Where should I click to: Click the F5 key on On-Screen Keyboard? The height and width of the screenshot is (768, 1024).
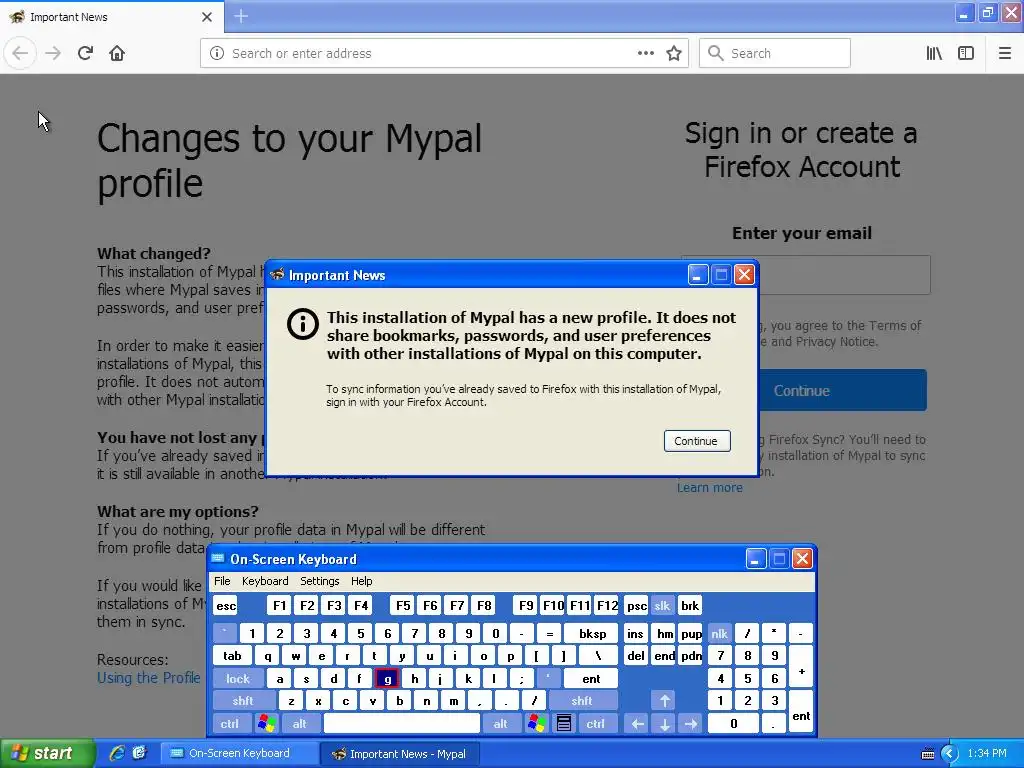coord(404,605)
